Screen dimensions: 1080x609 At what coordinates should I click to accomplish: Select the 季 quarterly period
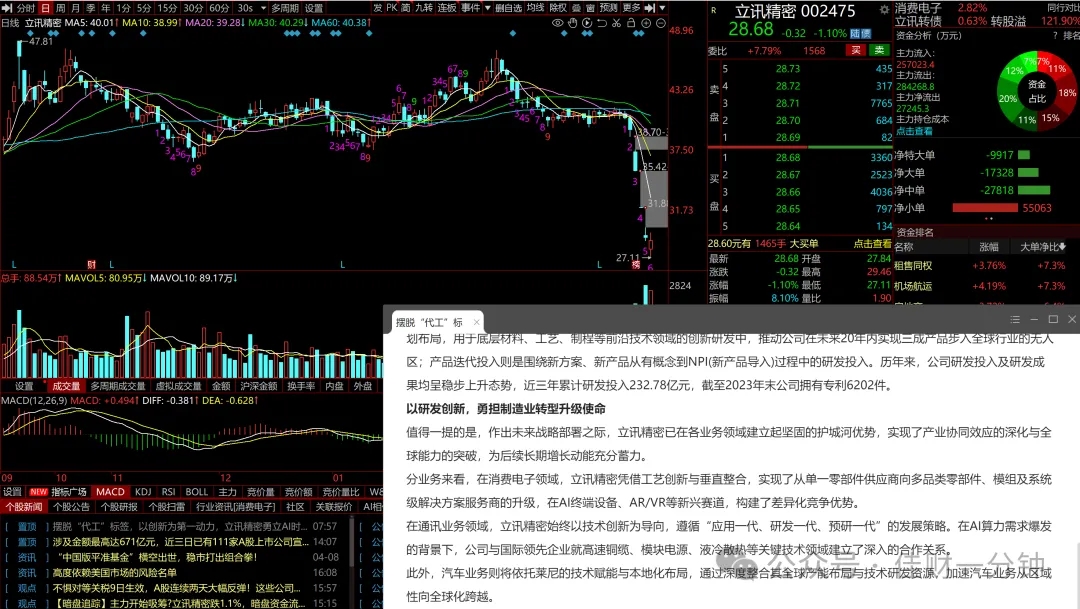(x=91, y=8)
